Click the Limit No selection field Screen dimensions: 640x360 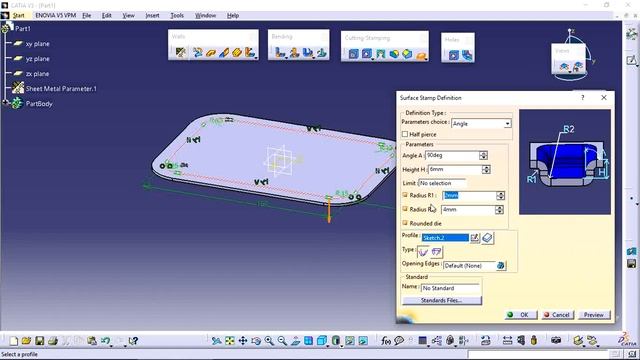tap(442, 183)
